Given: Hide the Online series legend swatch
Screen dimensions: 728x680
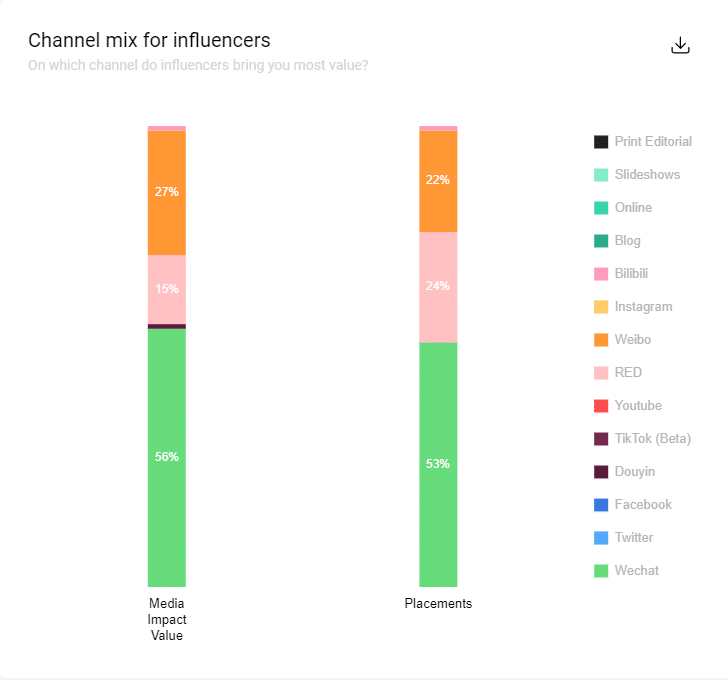Looking at the screenshot, I should click(601, 208).
